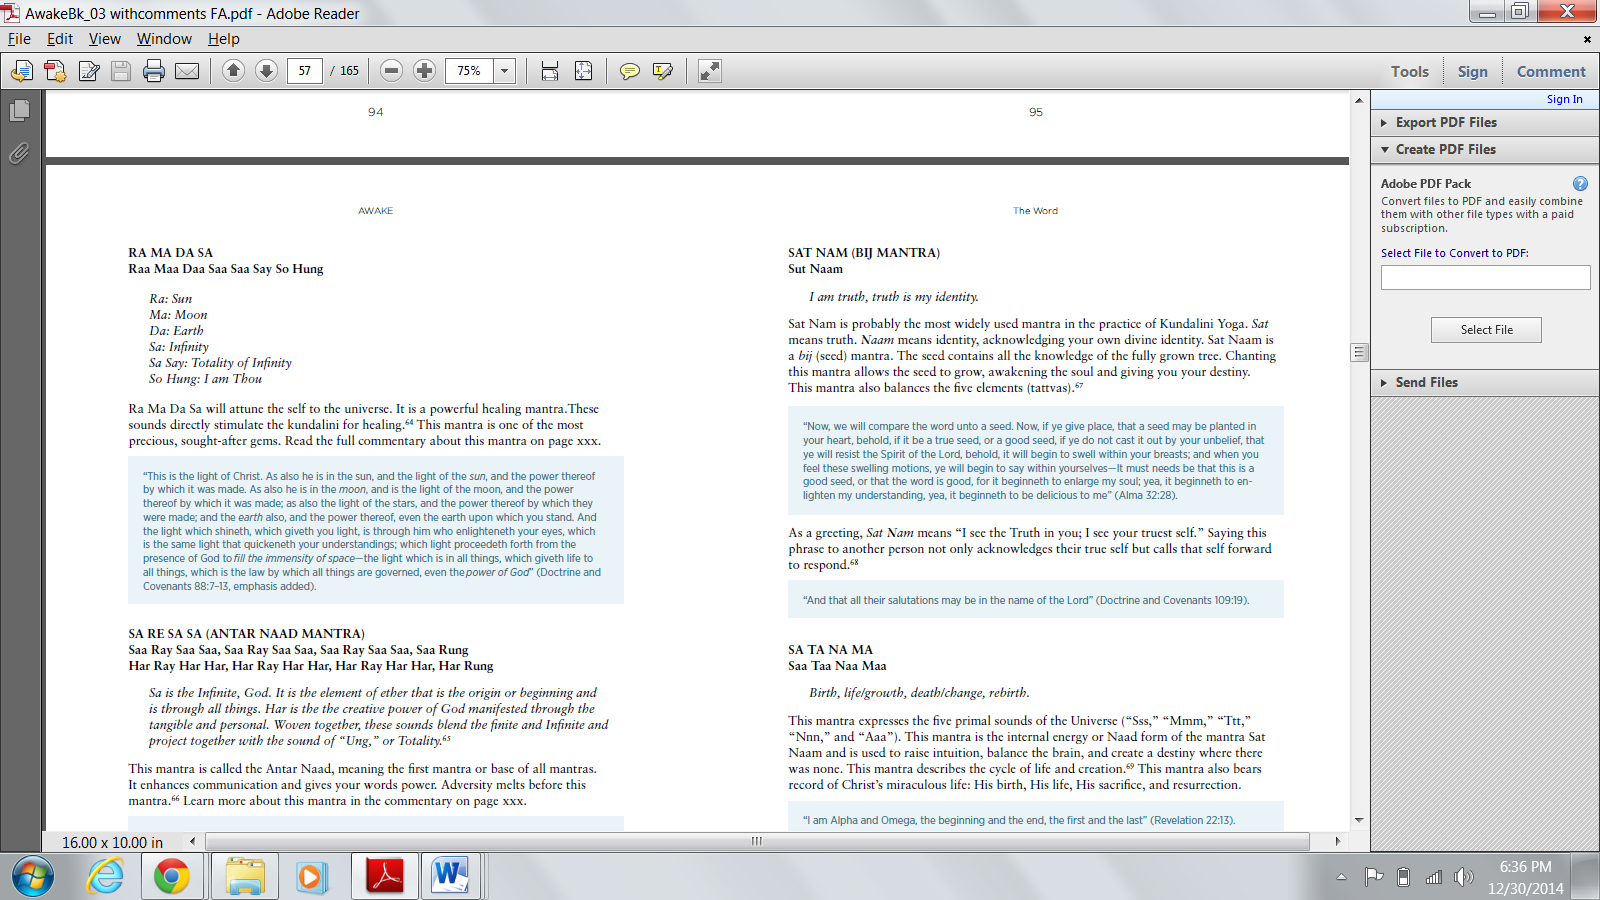Image resolution: width=1600 pixels, height=900 pixels.
Task: Open Google Chrome from the taskbar
Action: pyautogui.click(x=172, y=876)
